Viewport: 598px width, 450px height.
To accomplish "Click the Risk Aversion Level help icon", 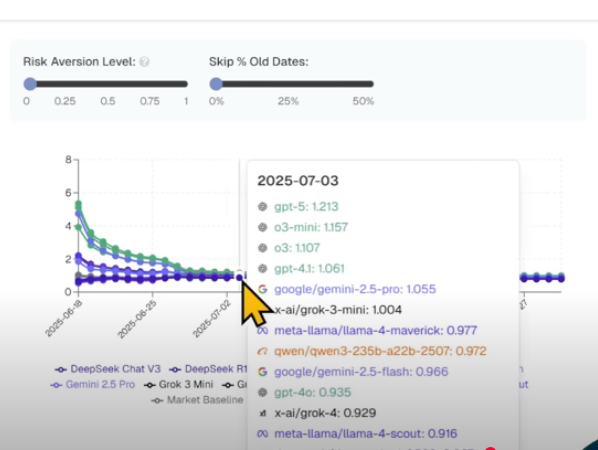I will [144, 62].
